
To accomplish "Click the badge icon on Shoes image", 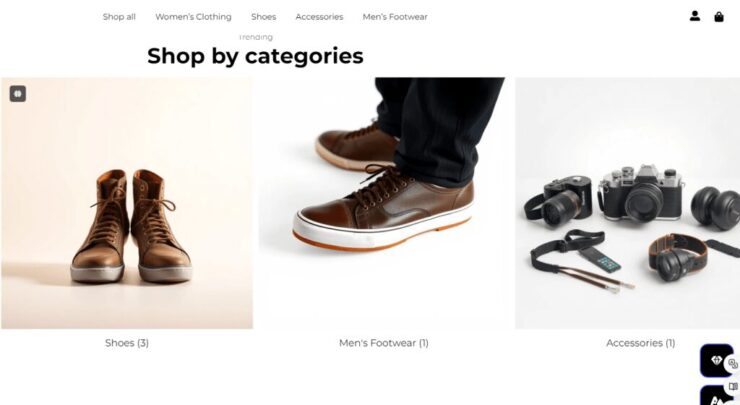I will click(18, 94).
